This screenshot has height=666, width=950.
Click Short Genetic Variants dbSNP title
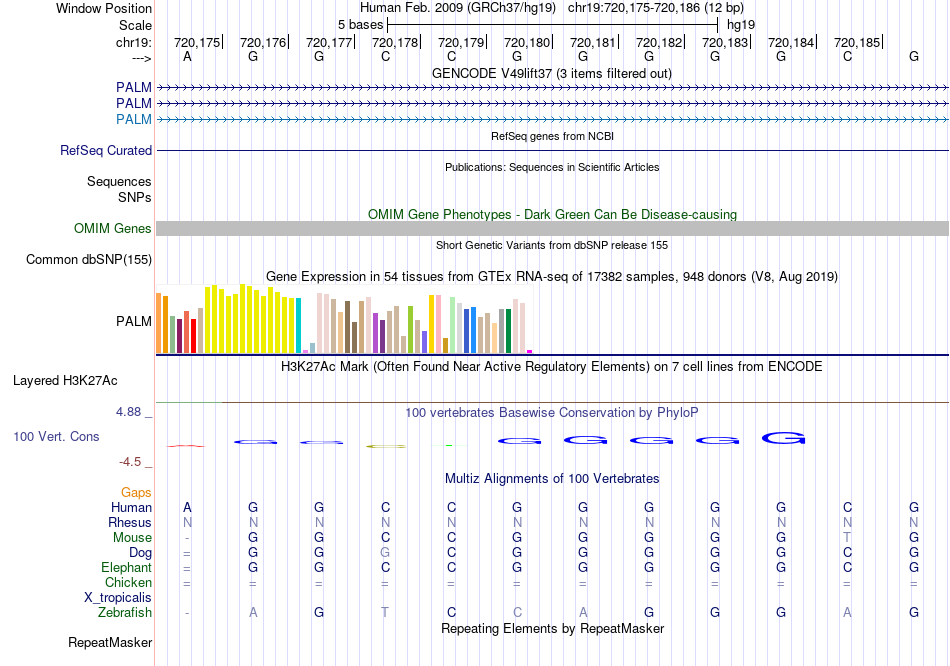[x=552, y=245]
